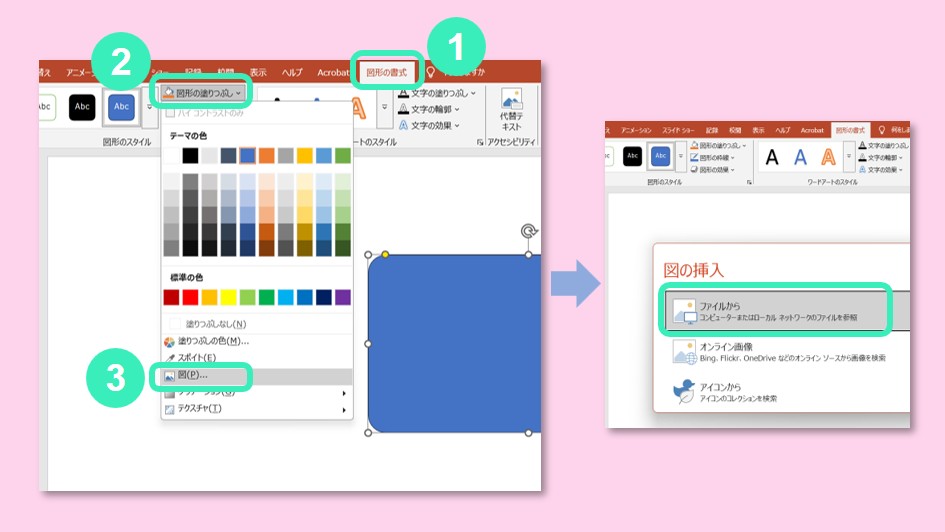The width and height of the screenshot is (945, 532).
Task: Open 図形の効果 dropdown in right window
Action: [712, 169]
